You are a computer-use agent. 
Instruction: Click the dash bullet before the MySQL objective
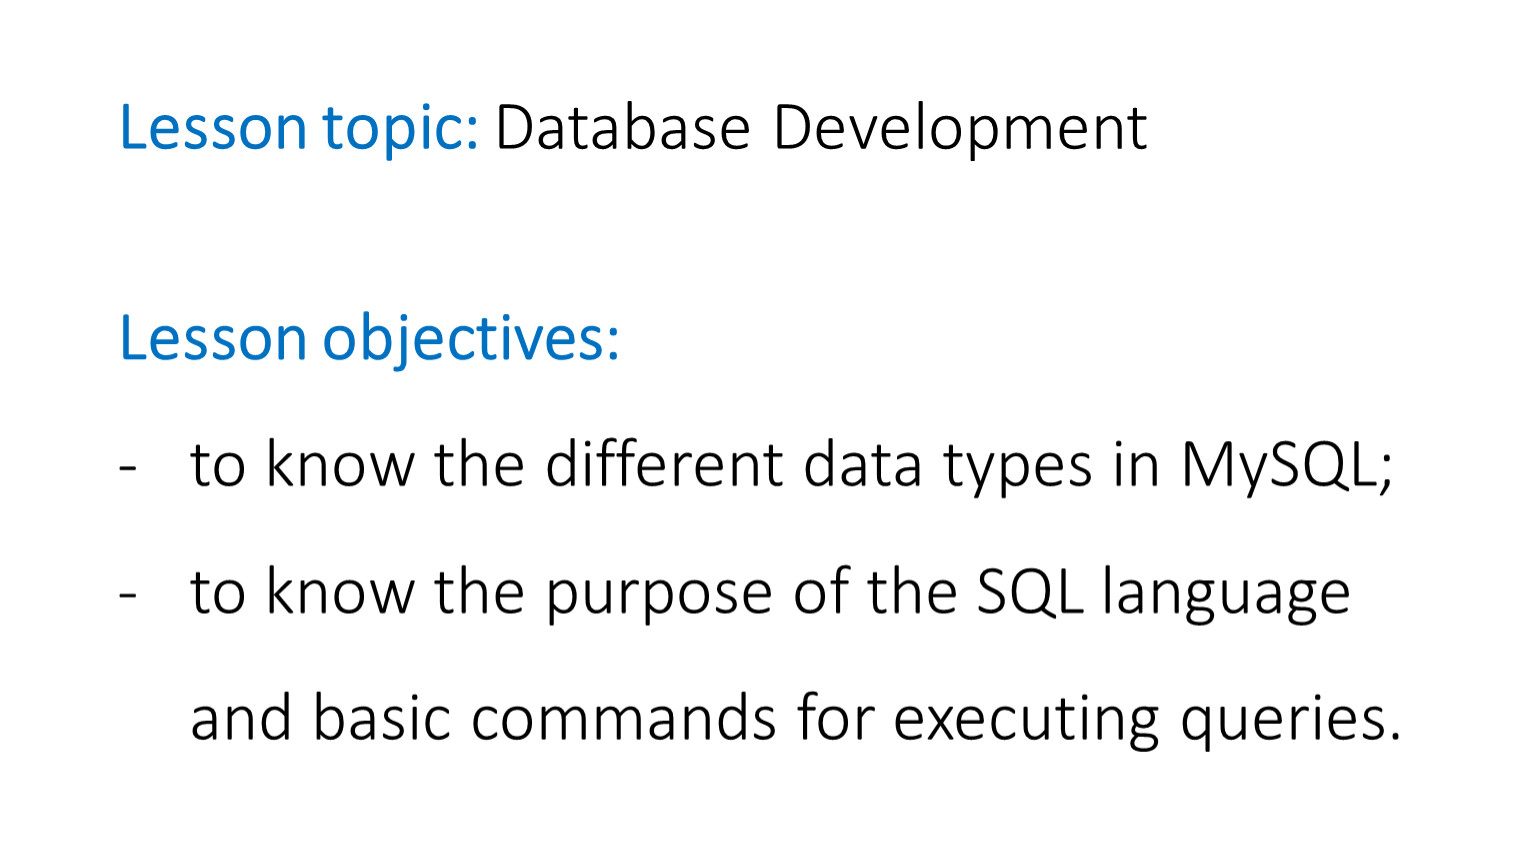[x=127, y=468]
